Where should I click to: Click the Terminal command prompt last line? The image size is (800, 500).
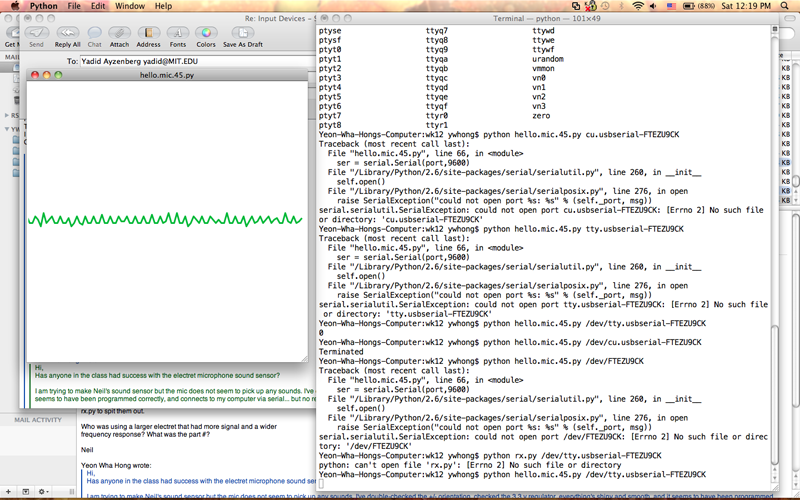click(512, 474)
